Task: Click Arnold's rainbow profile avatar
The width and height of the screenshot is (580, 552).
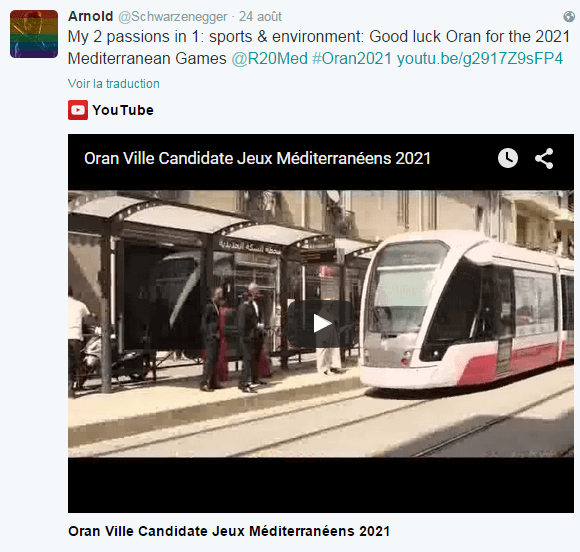Action: coord(34,34)
